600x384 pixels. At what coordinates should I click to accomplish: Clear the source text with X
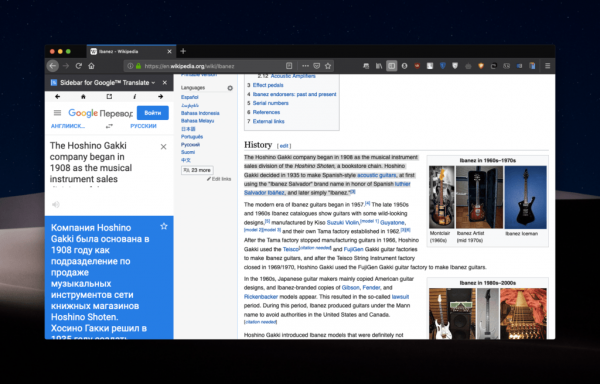(163, 147)
